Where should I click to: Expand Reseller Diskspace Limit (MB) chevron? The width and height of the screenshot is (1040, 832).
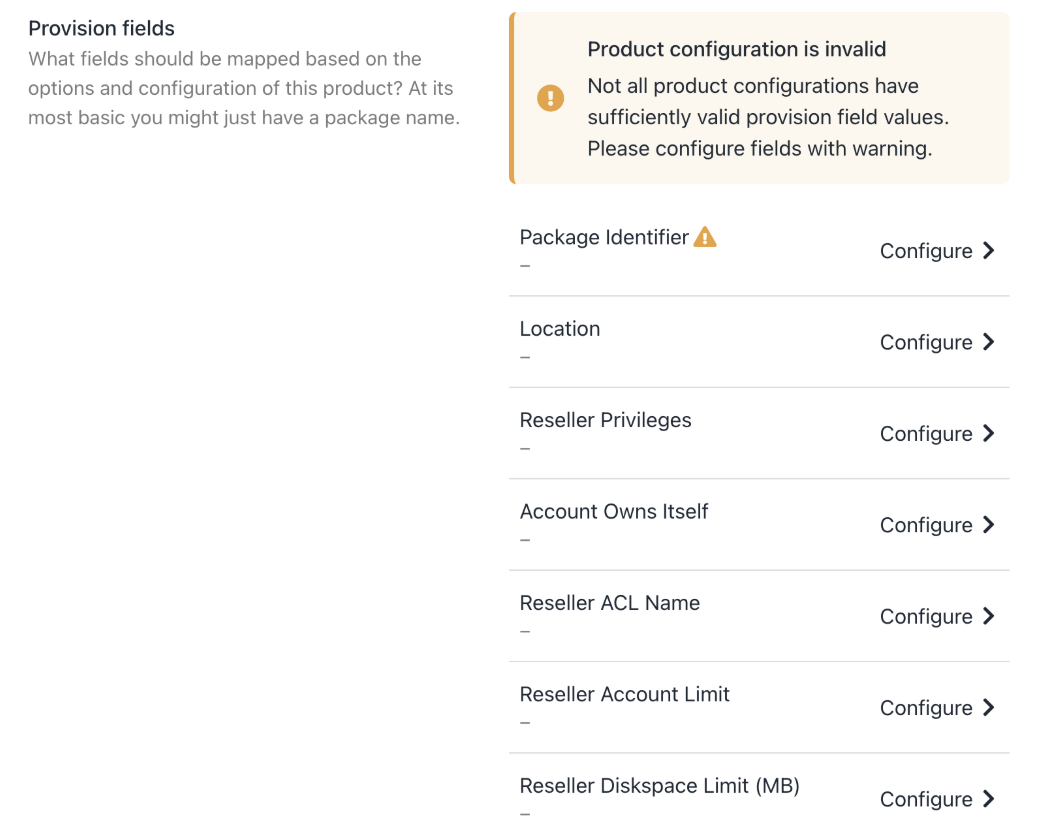(988, 799)
